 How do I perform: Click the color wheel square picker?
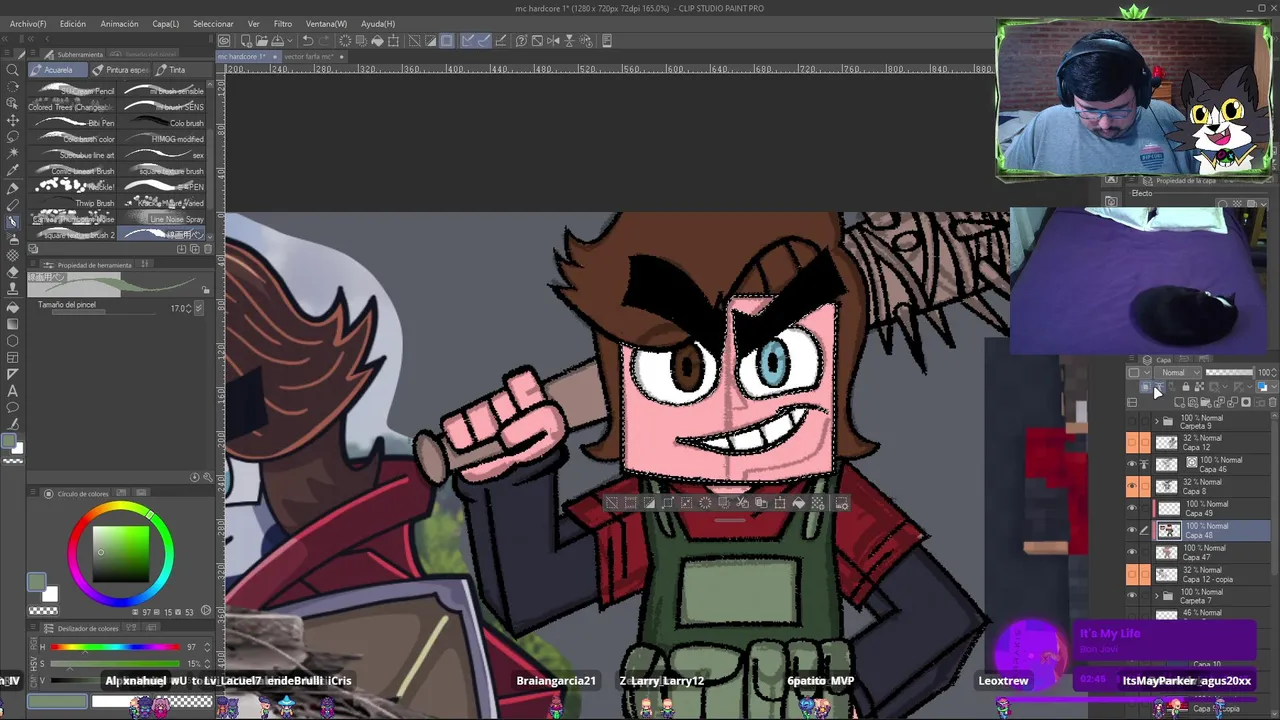click(121, 552)
